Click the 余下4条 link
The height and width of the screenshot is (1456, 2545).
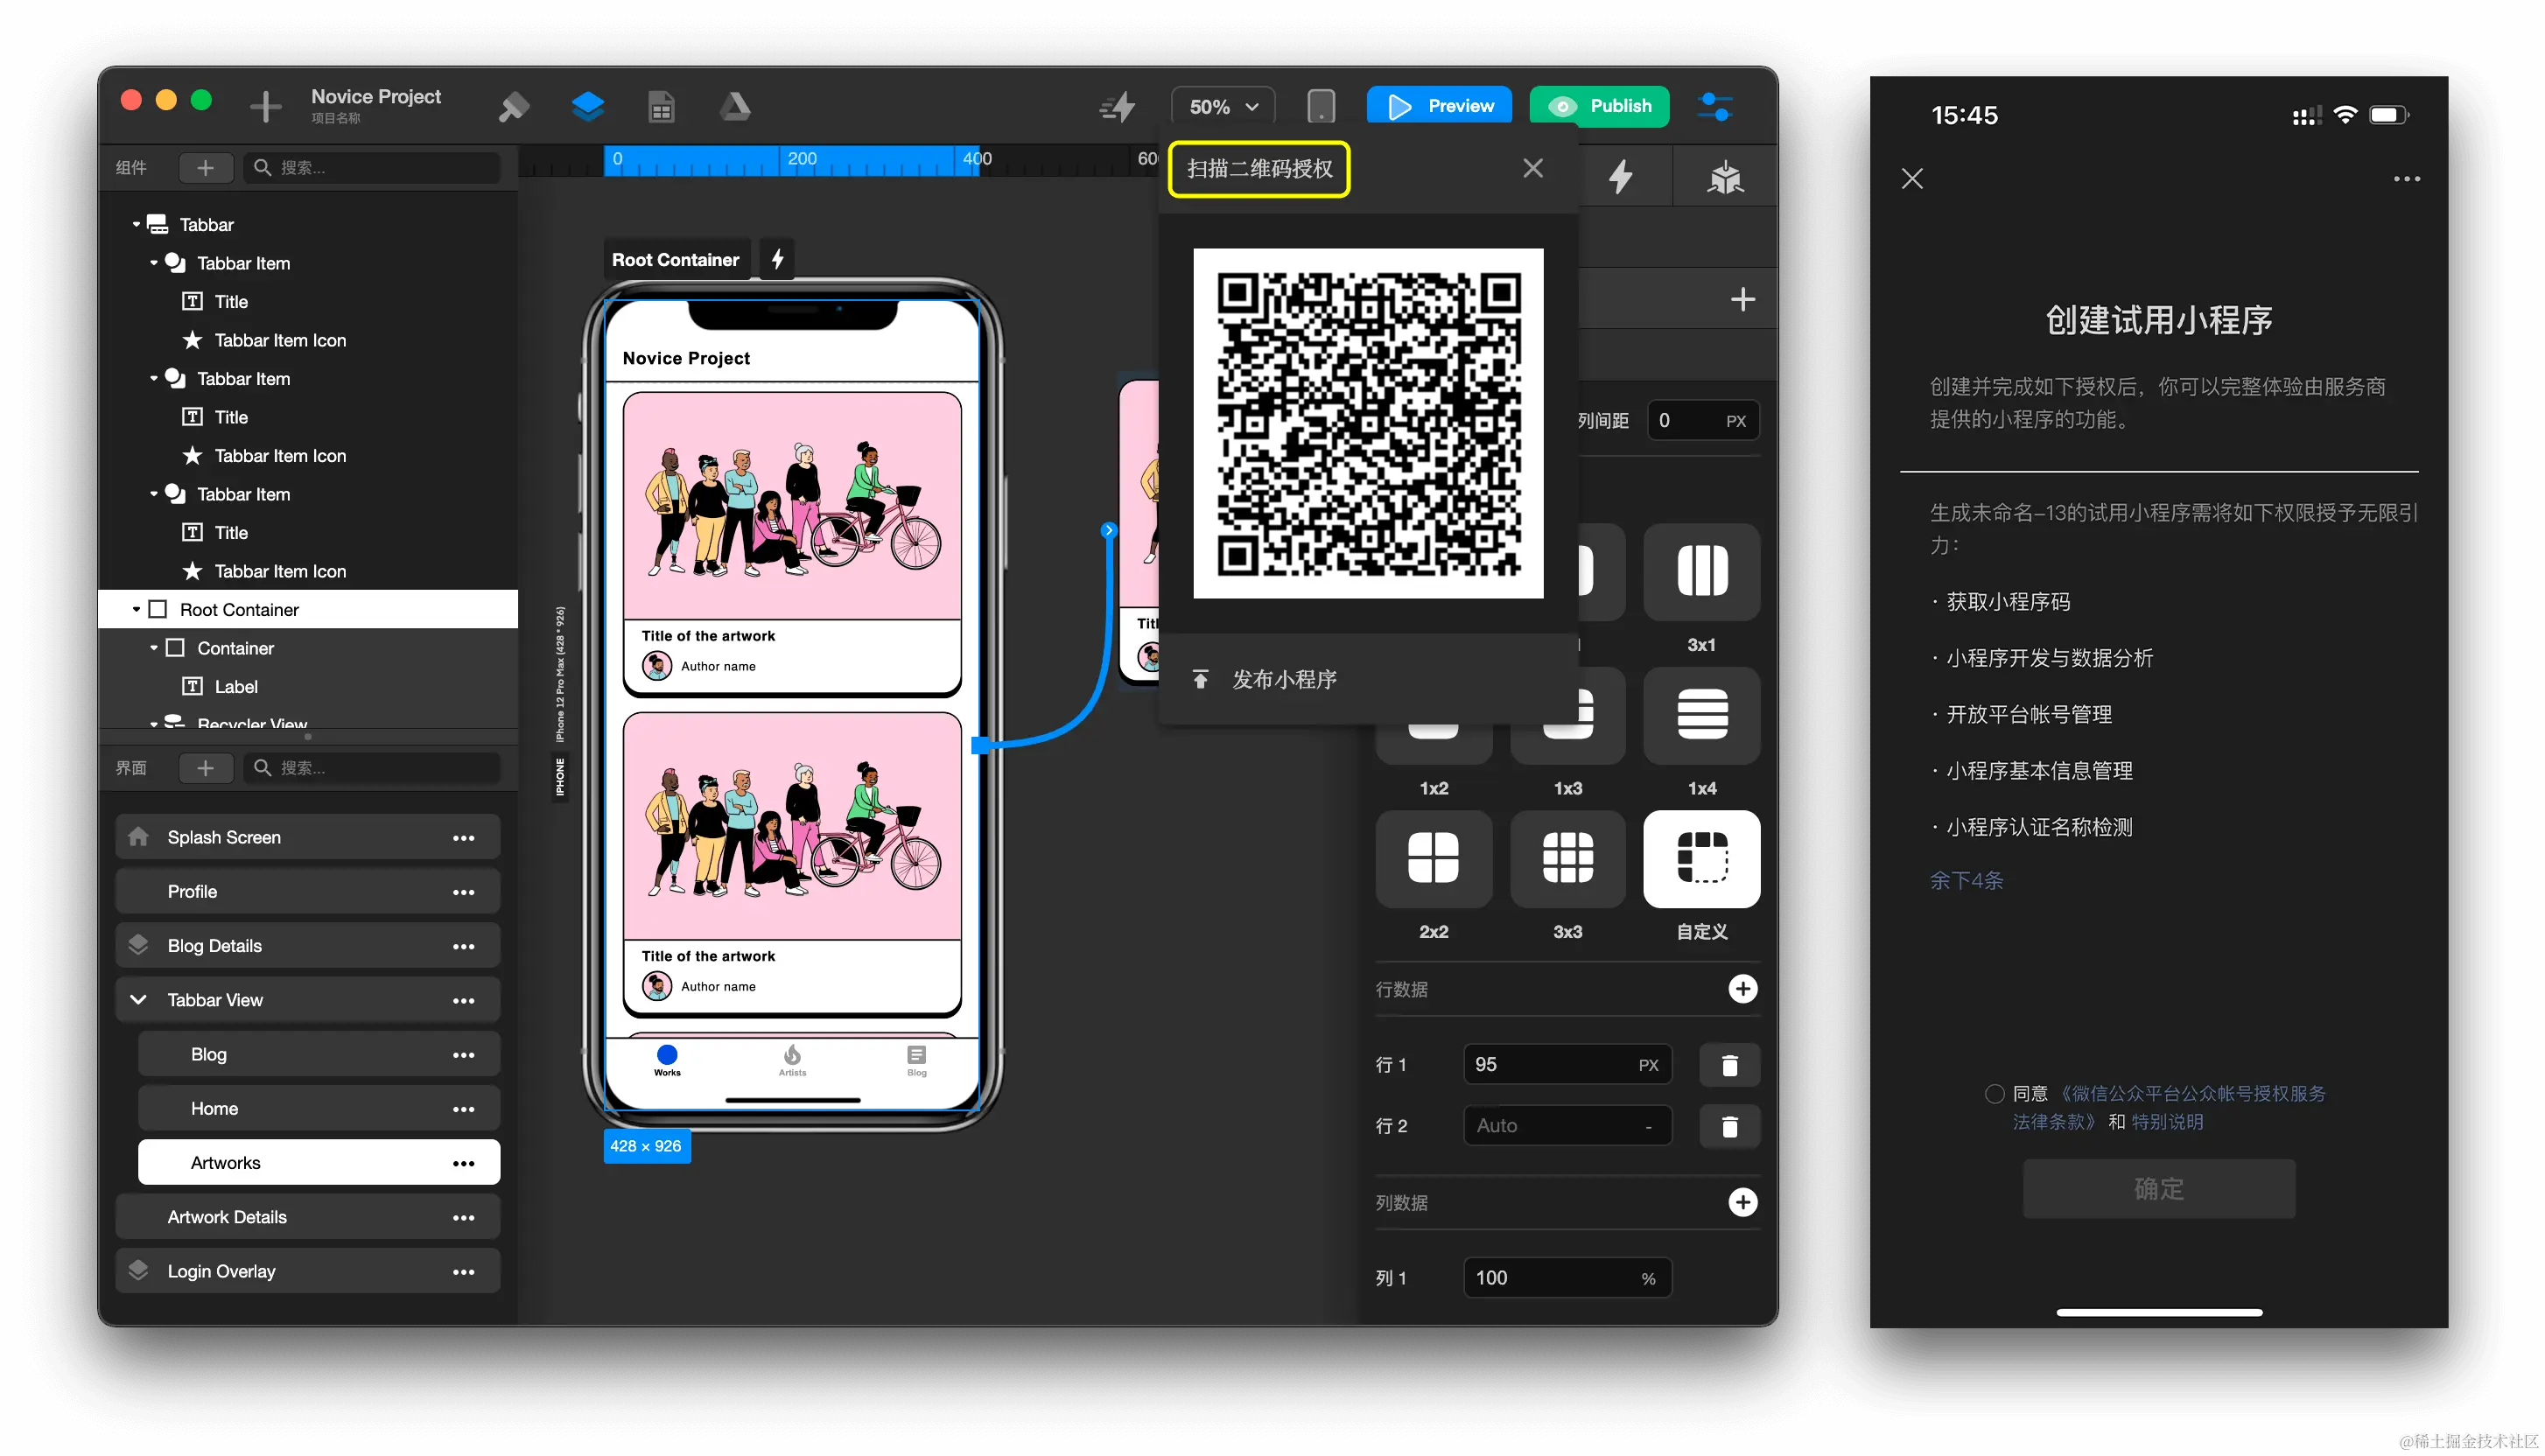(1966, 880)
